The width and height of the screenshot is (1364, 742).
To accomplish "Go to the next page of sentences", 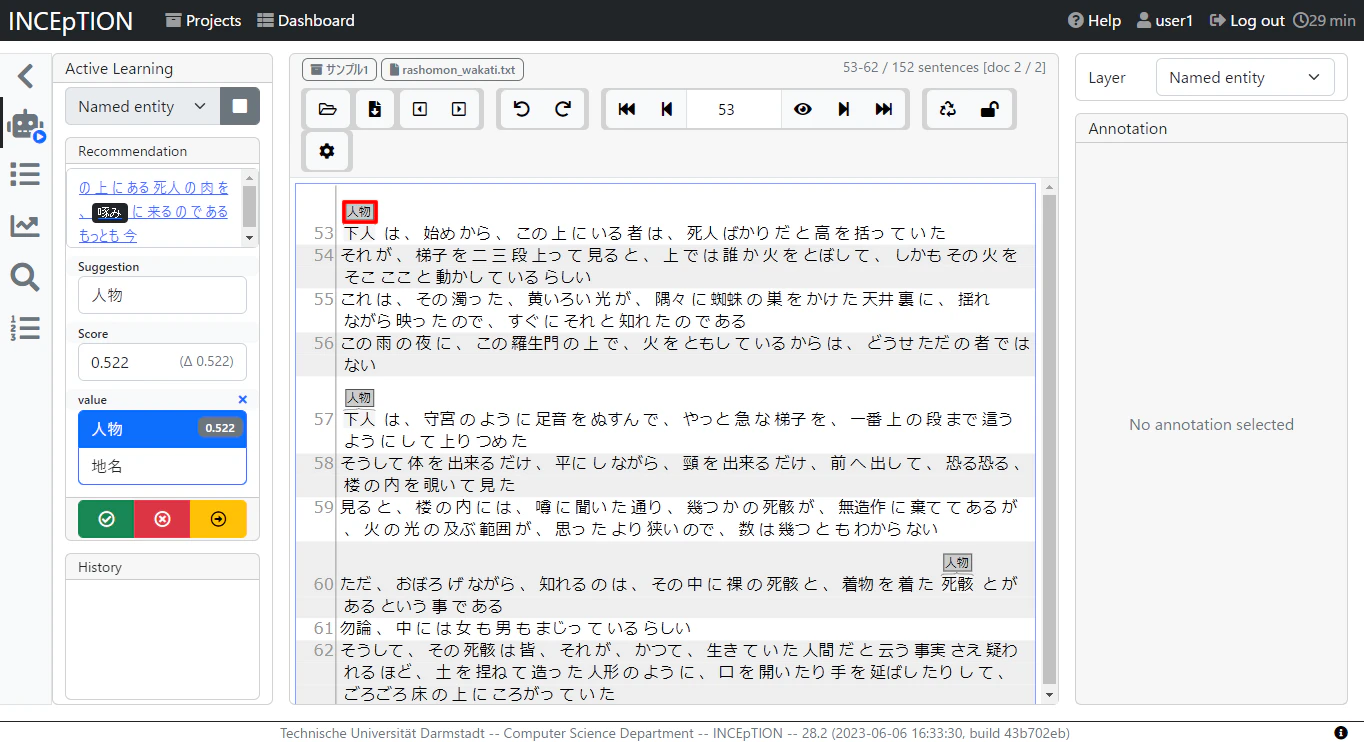I will pyautogui.click(x=843, y=109).
